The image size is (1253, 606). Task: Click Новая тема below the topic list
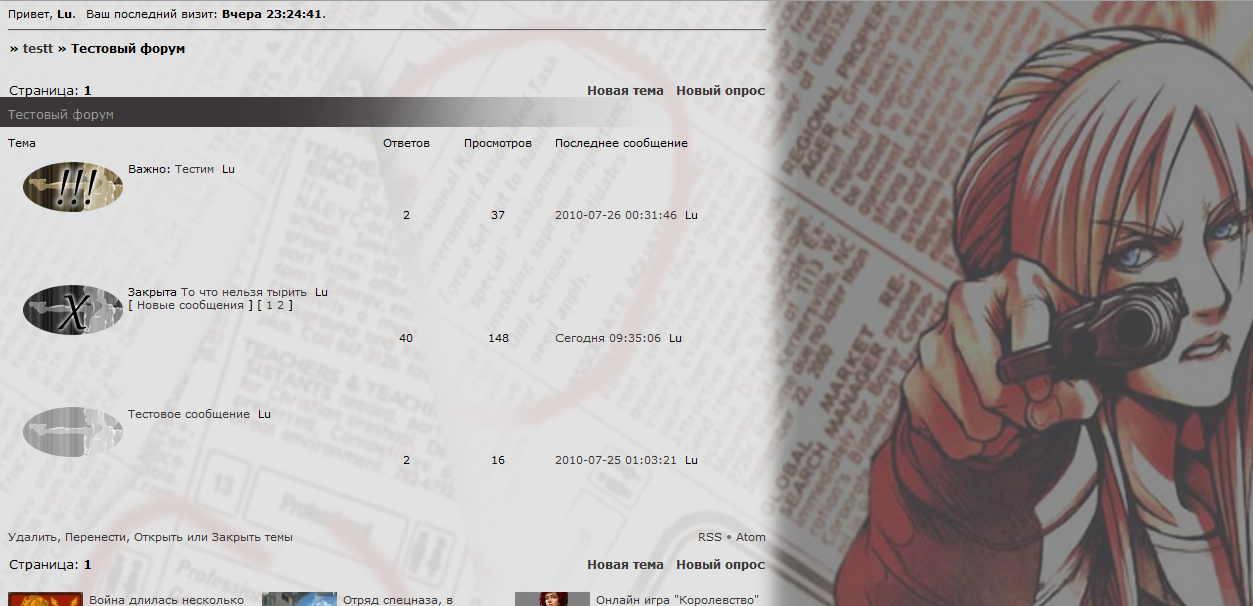[625, 564]
